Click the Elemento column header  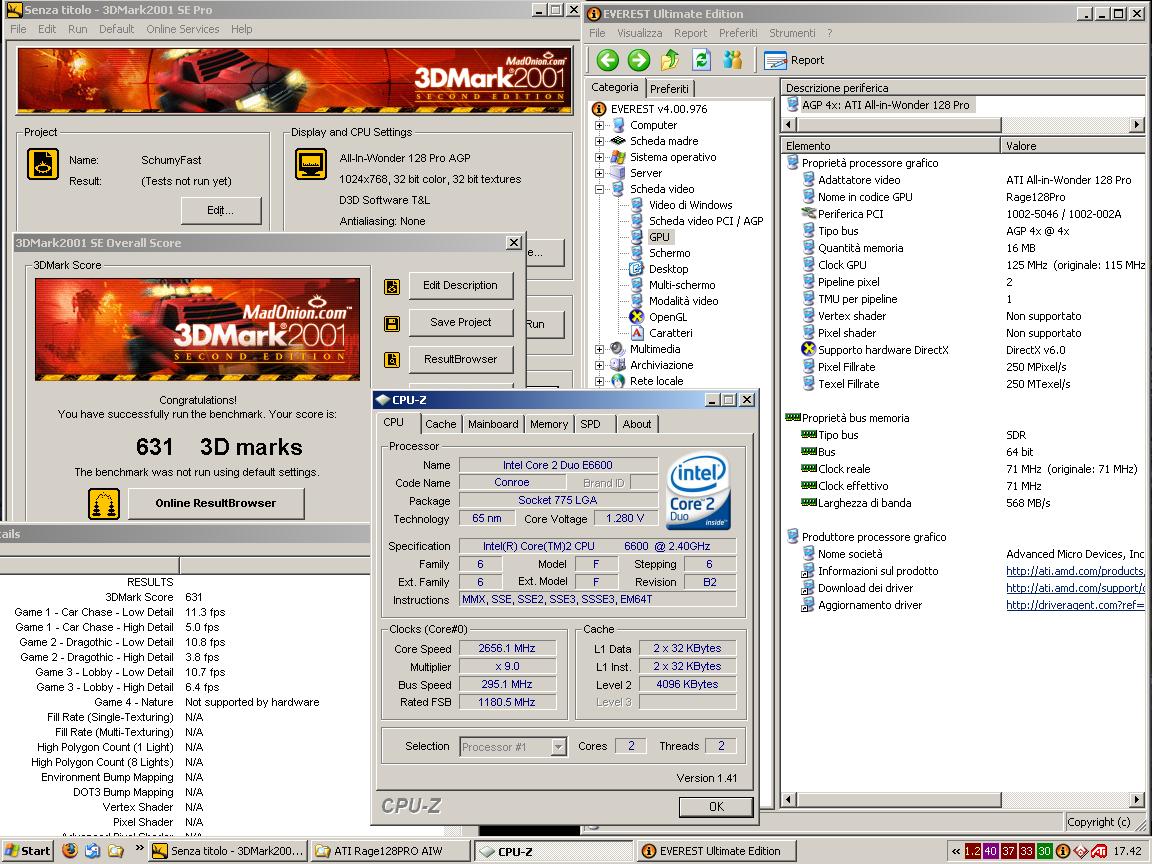tap(890, 145)
